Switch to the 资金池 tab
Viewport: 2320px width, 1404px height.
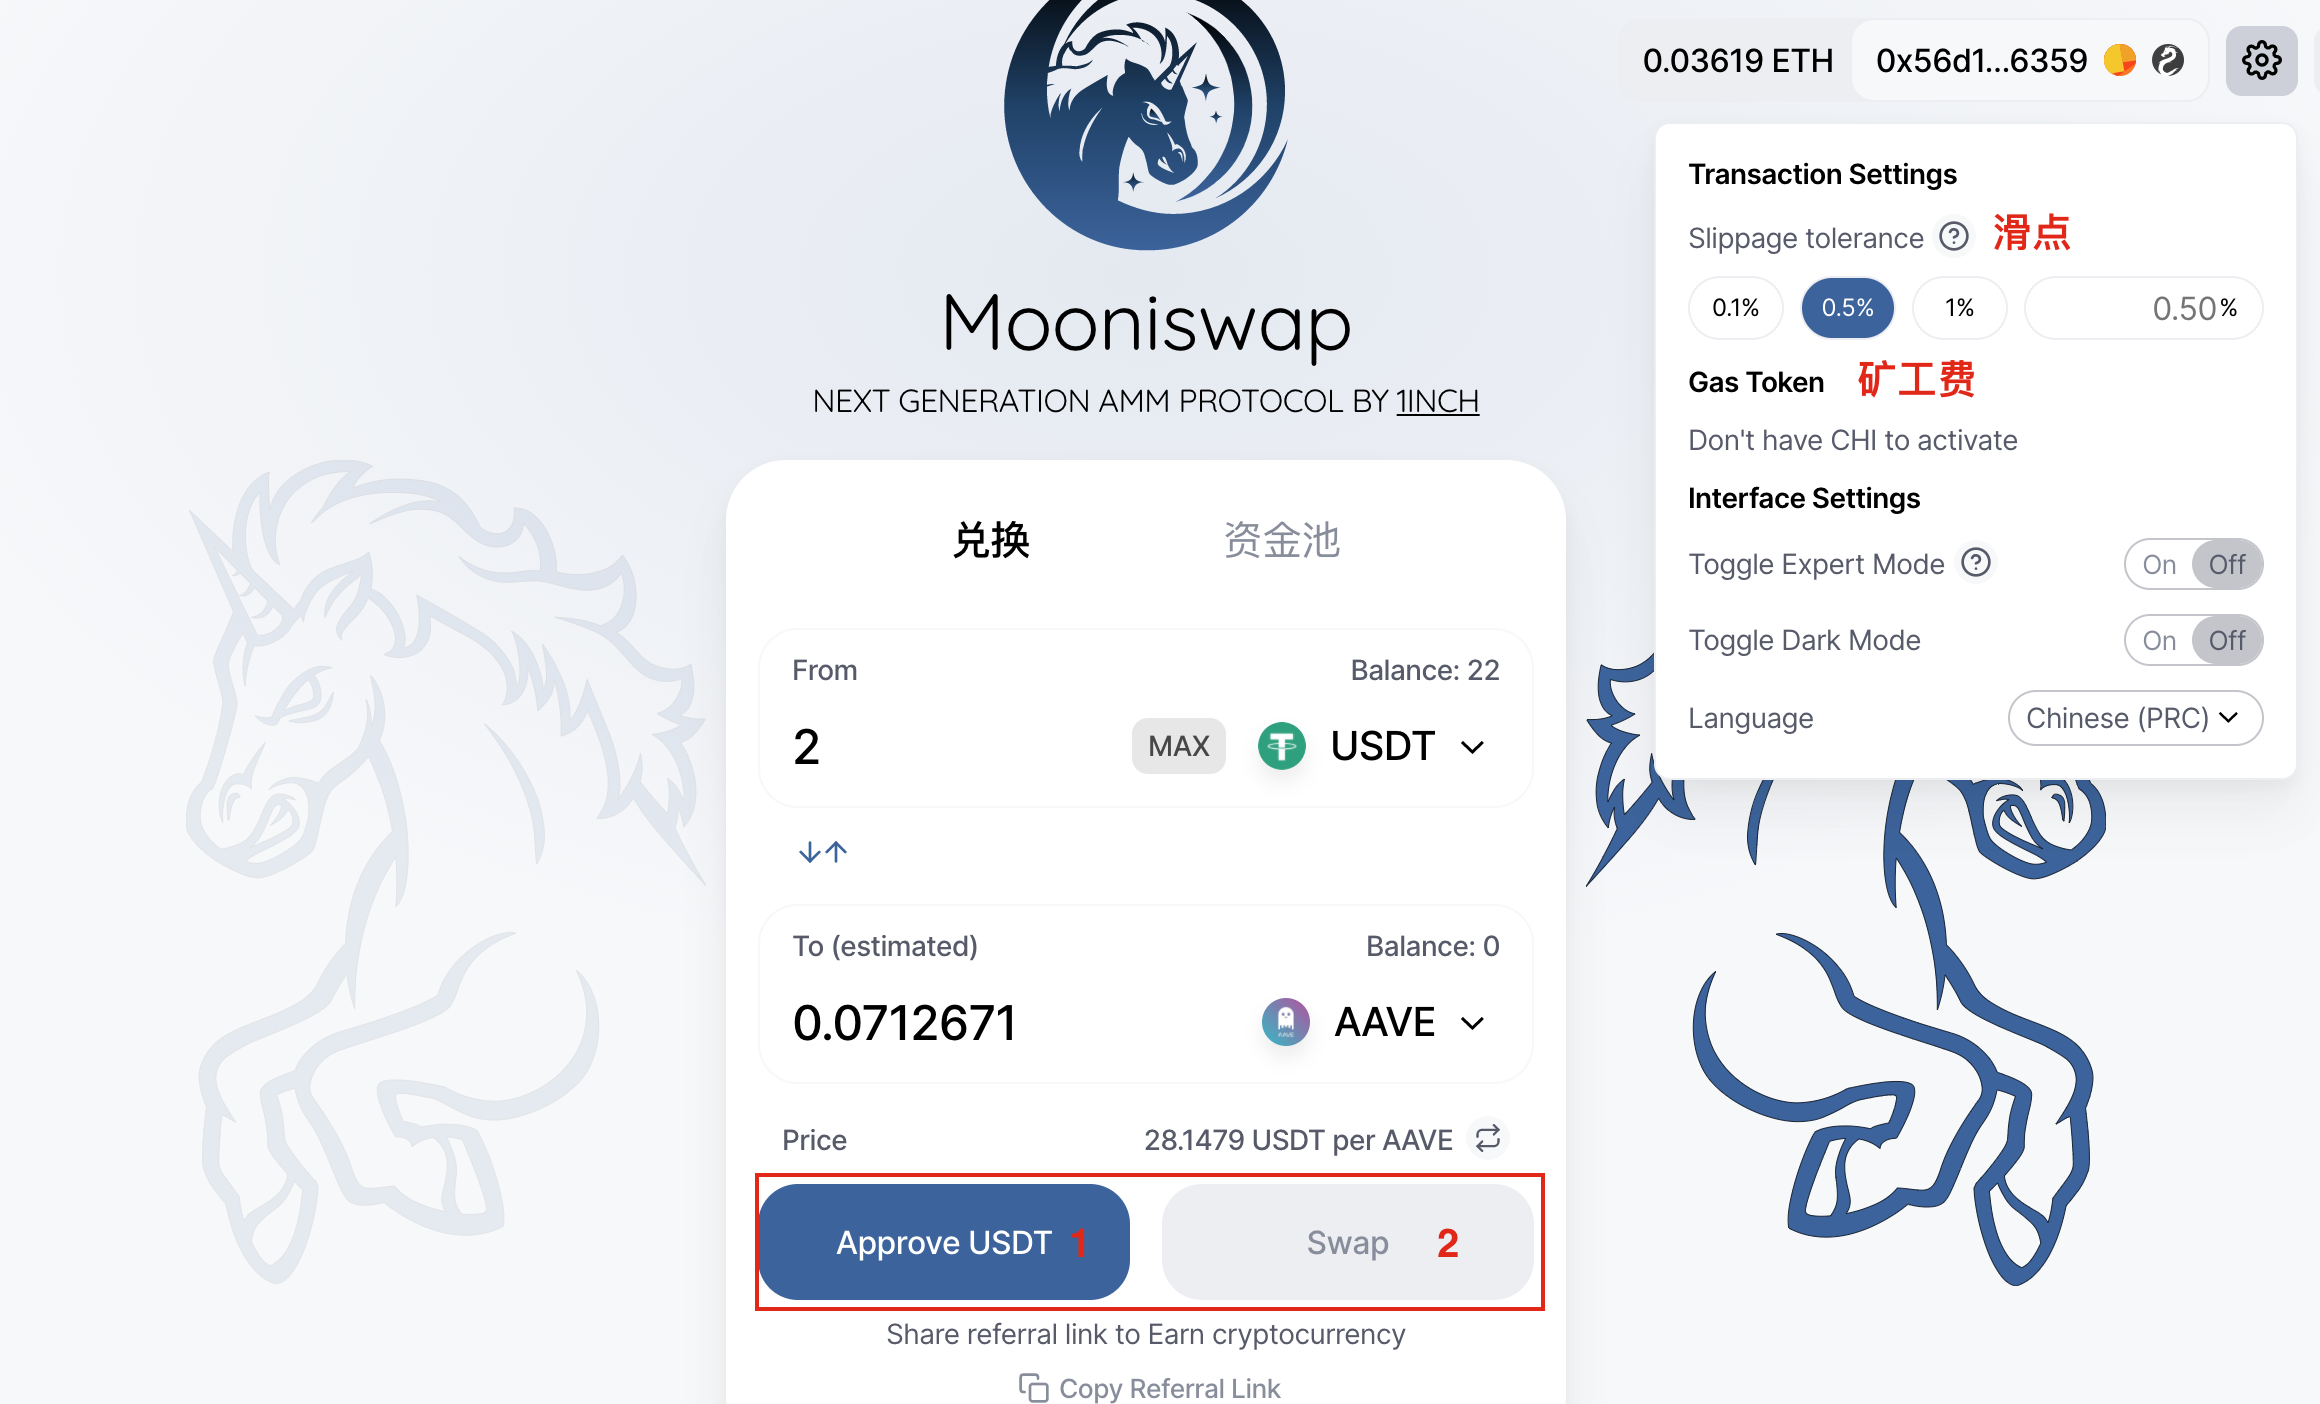(1281, 540)
